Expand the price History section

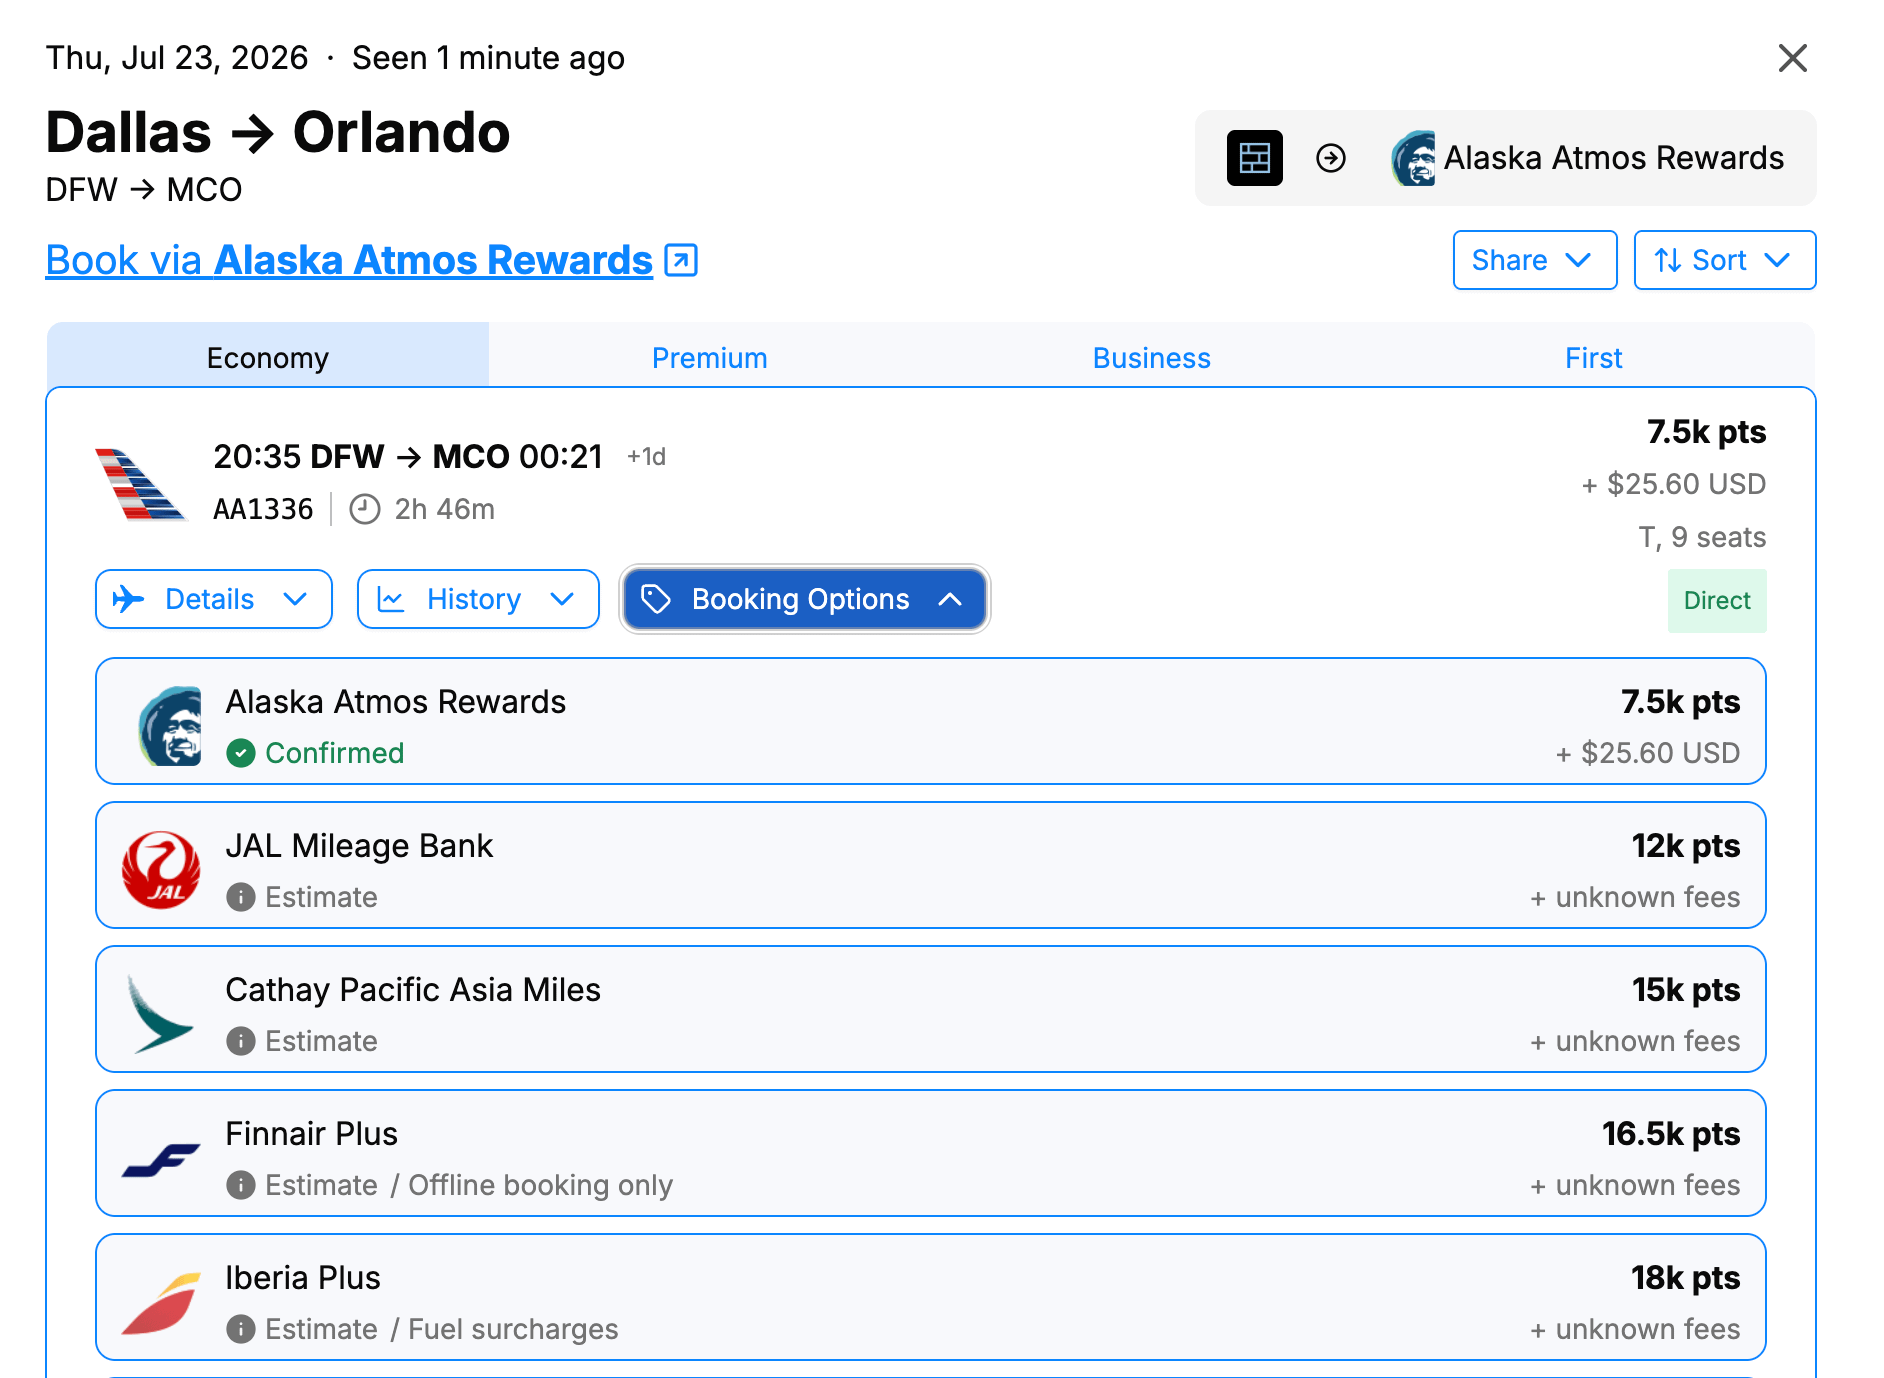[478, 599]
